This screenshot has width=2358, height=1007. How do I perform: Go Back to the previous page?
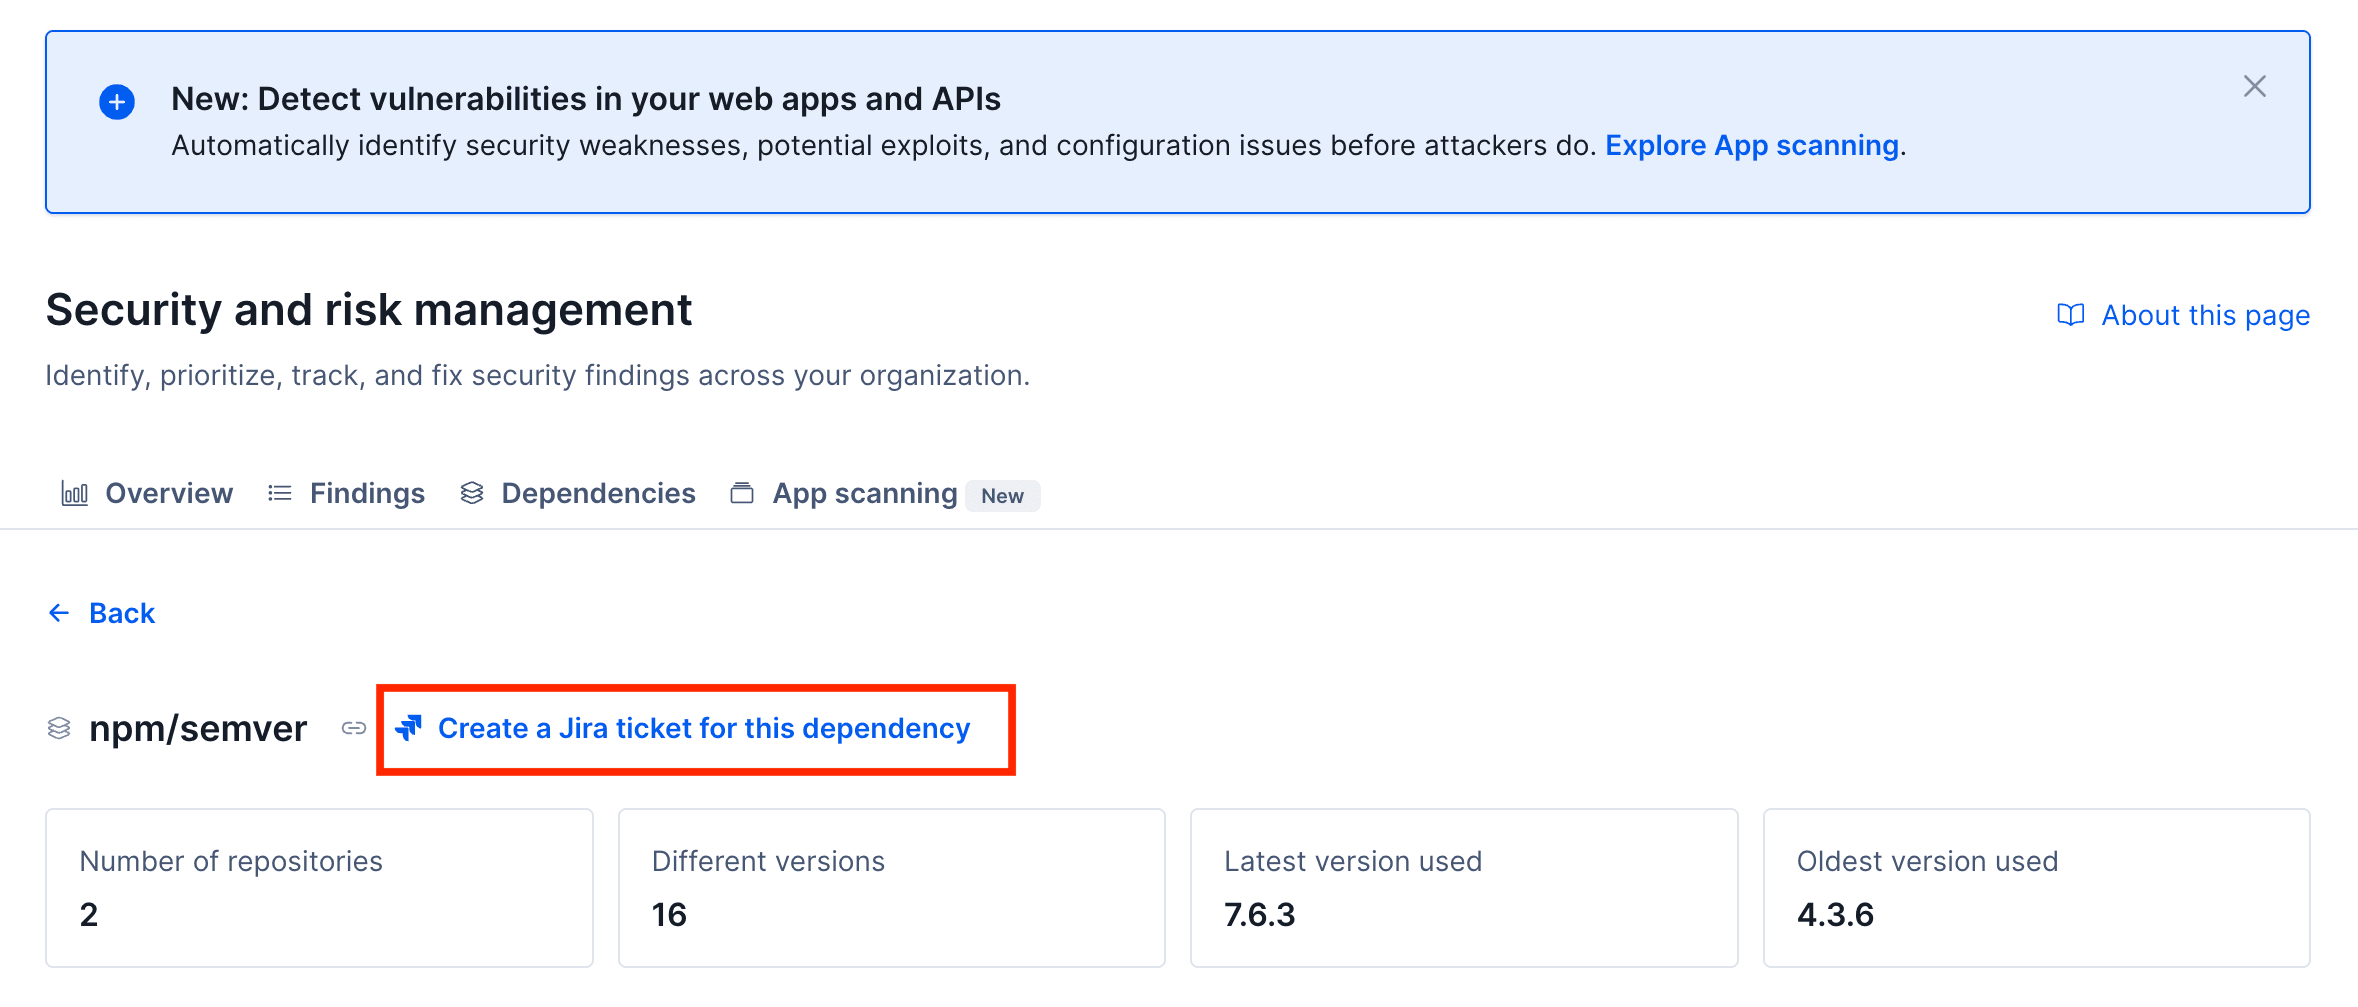tap(122, 612)
